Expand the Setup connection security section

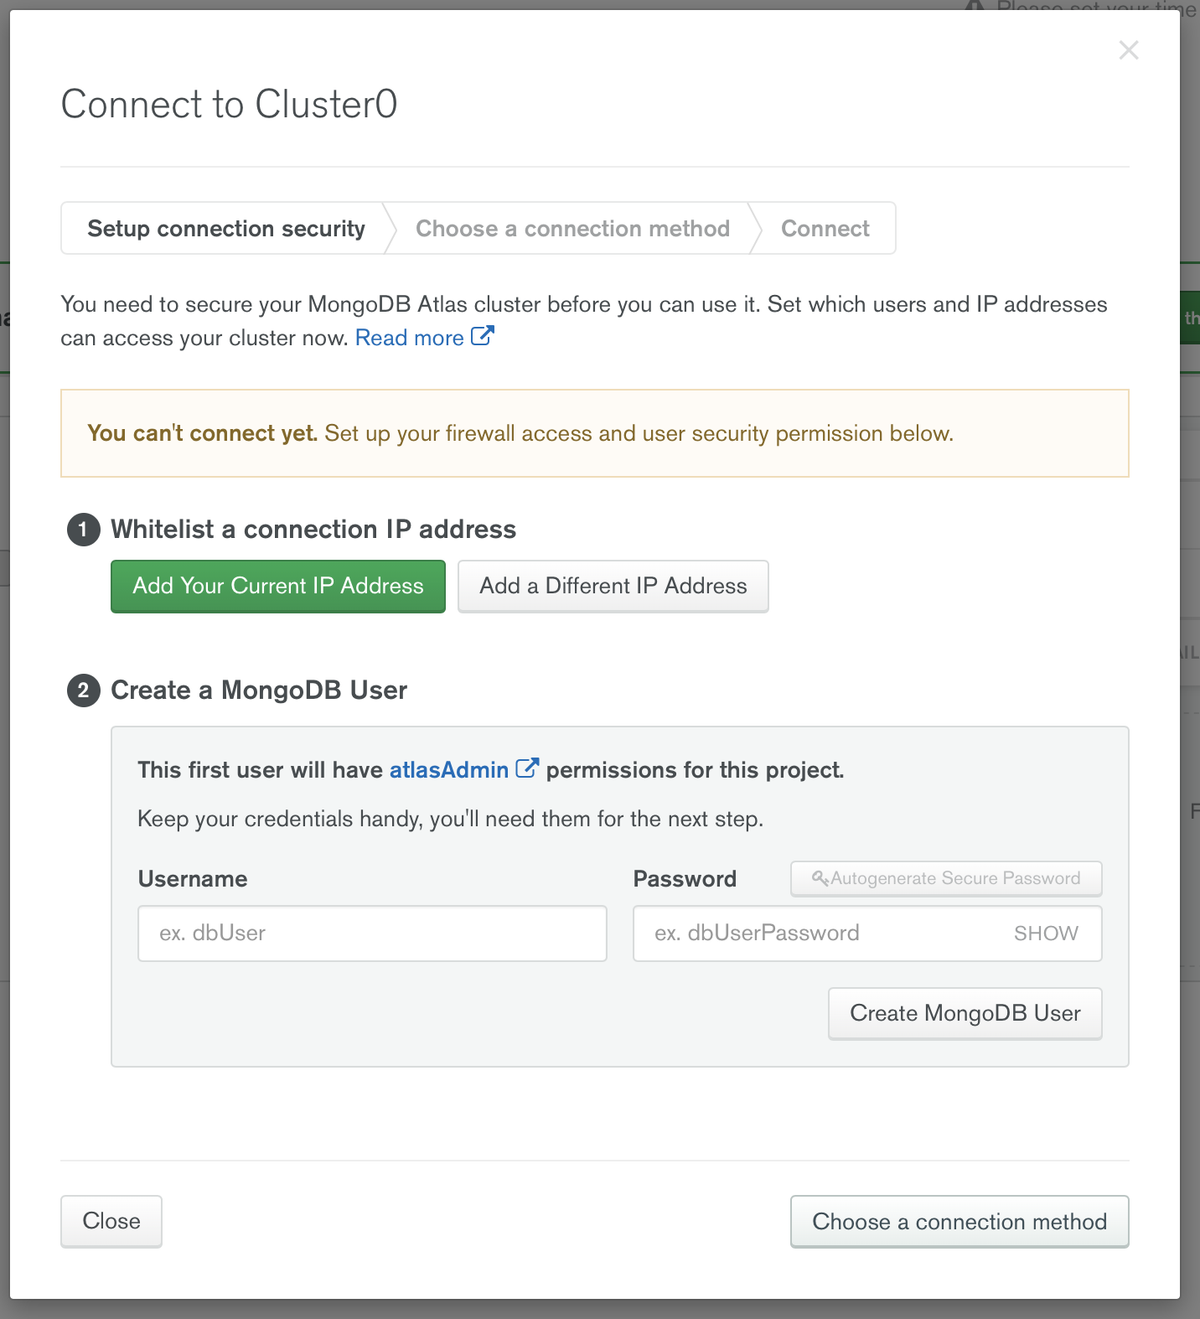tap(226, 228)
